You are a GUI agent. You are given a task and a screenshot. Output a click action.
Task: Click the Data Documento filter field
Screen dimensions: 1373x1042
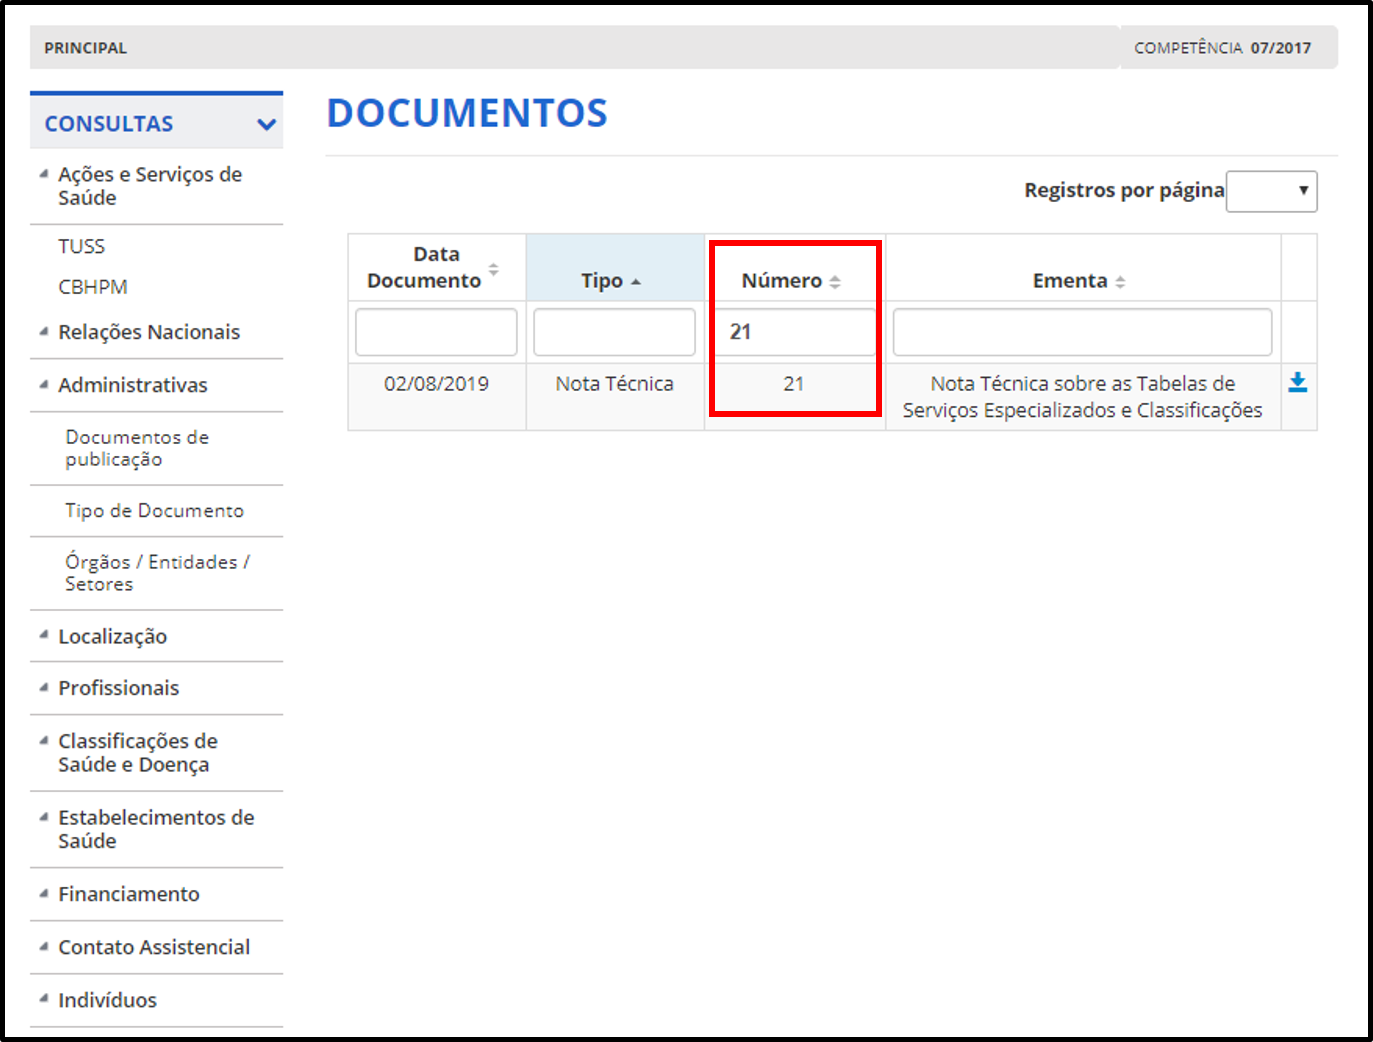436,332
